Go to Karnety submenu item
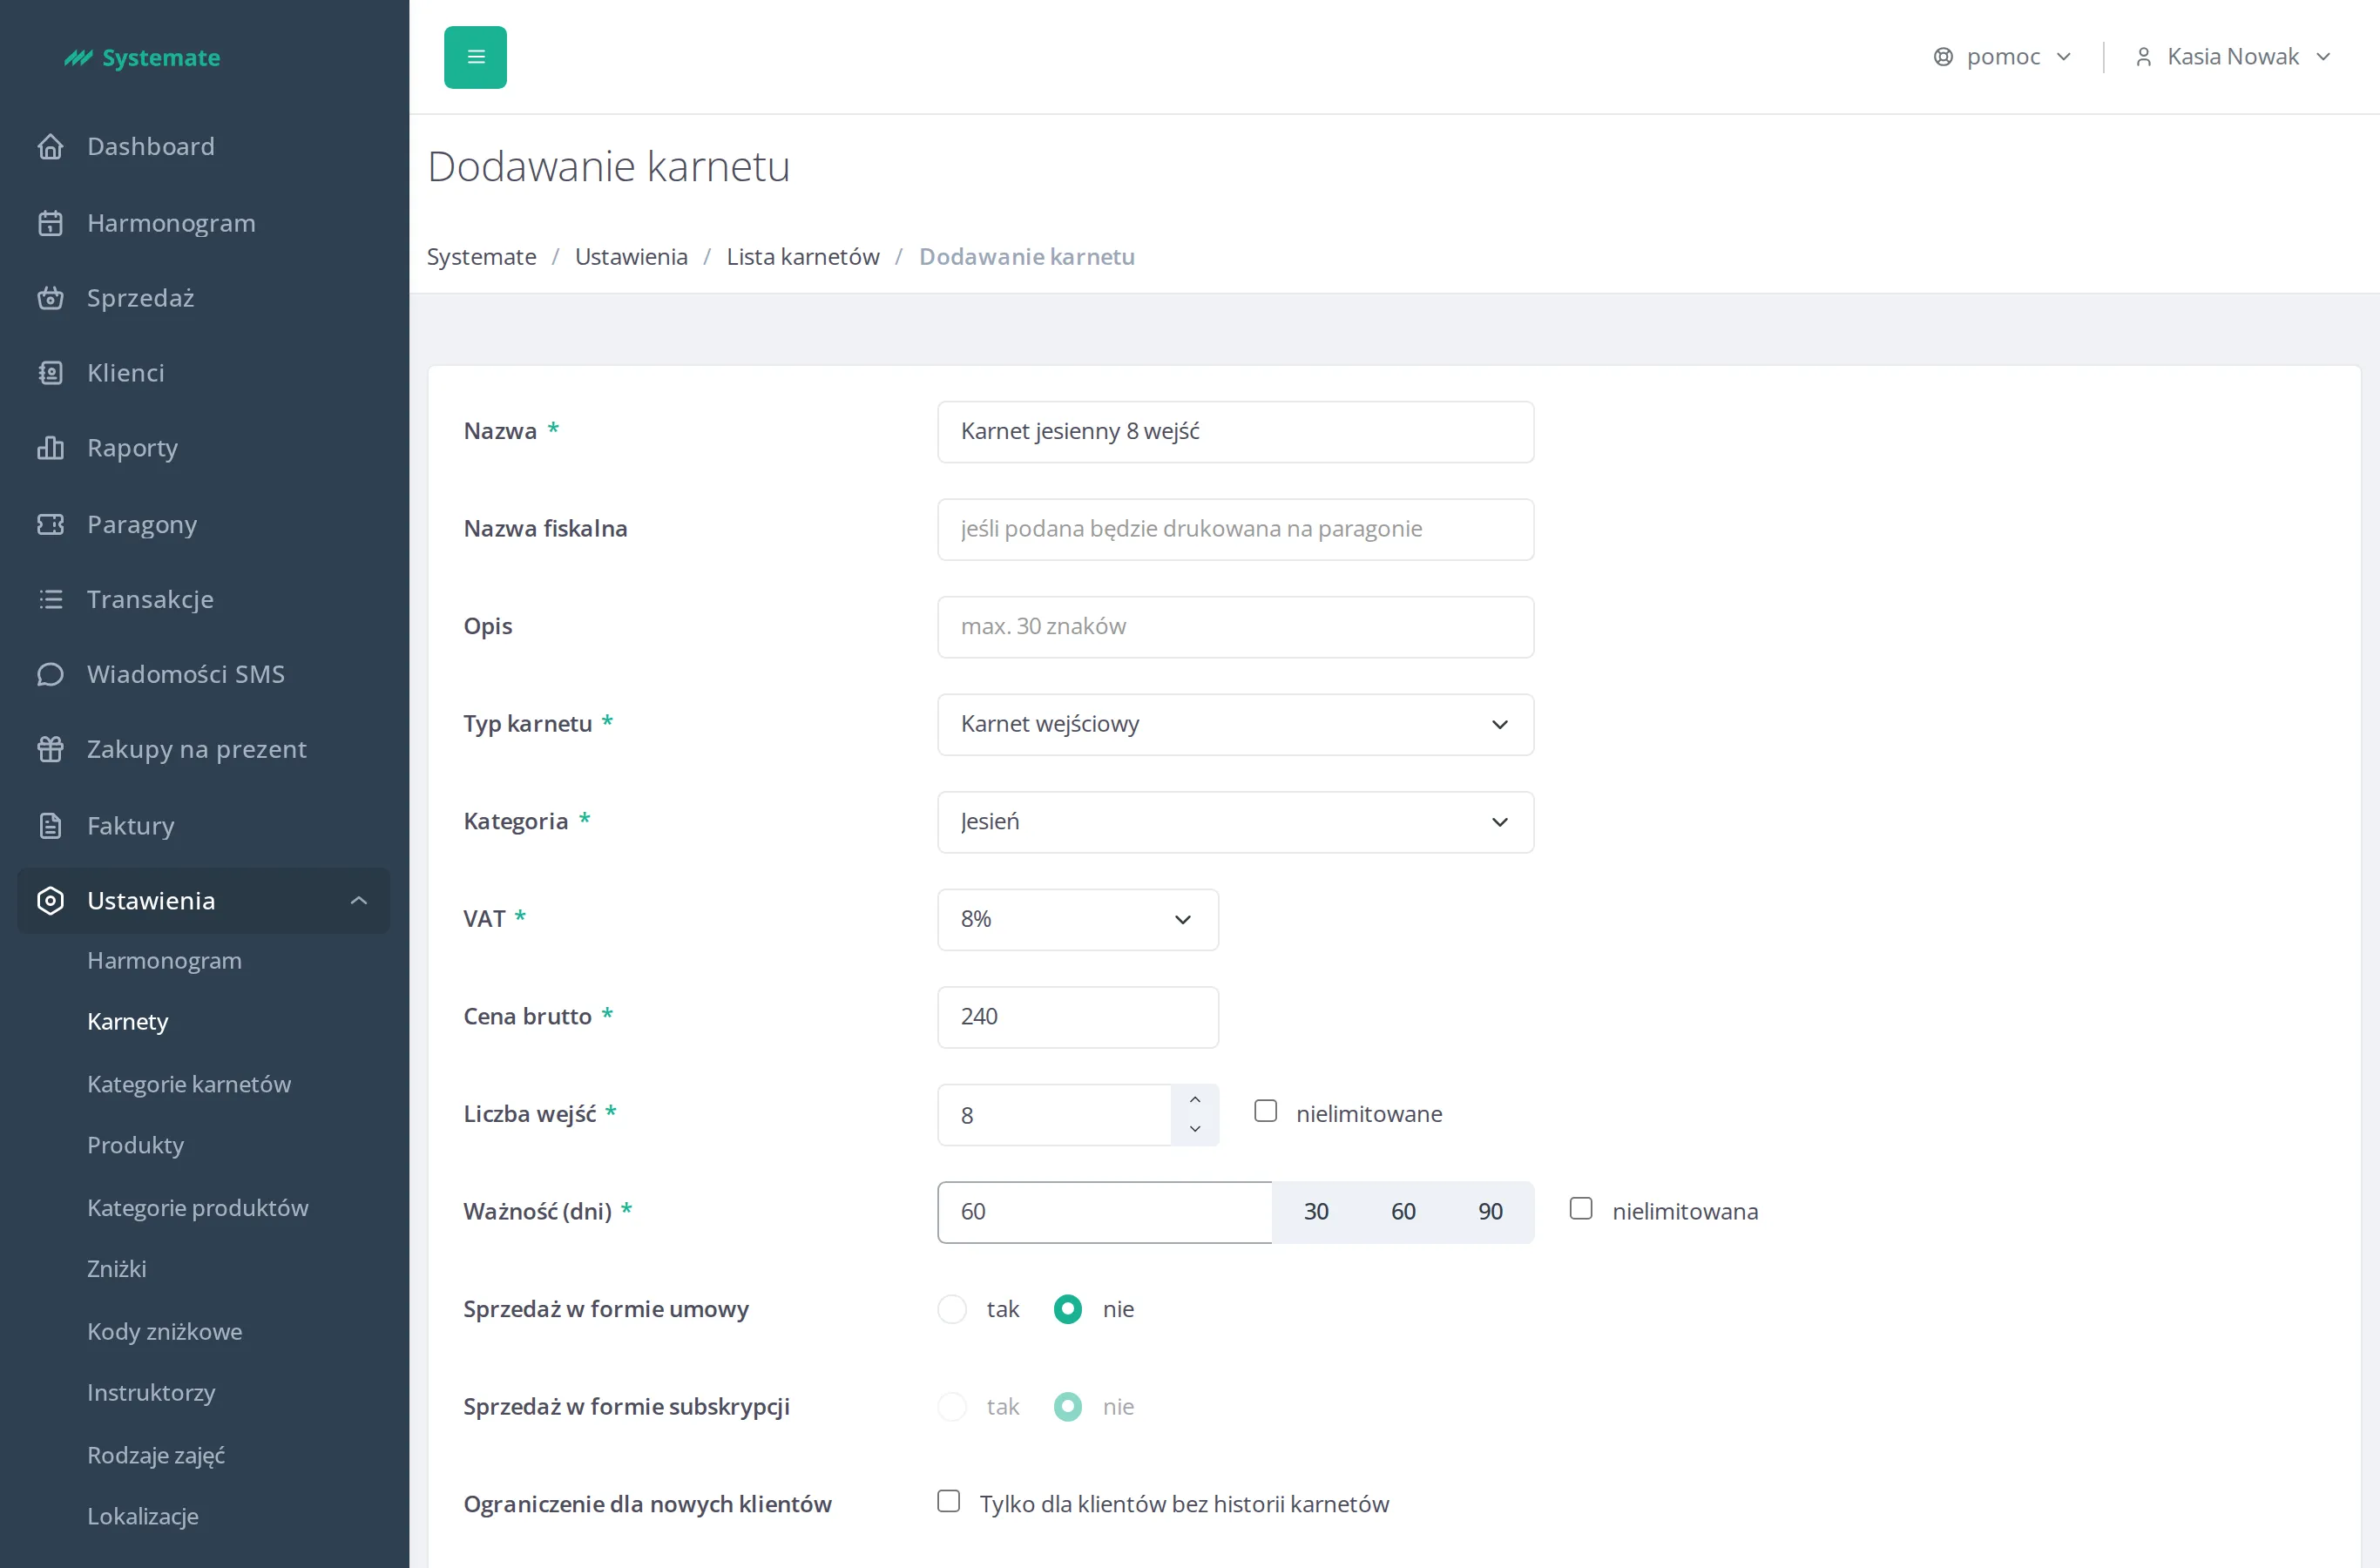 [128, 1022]
